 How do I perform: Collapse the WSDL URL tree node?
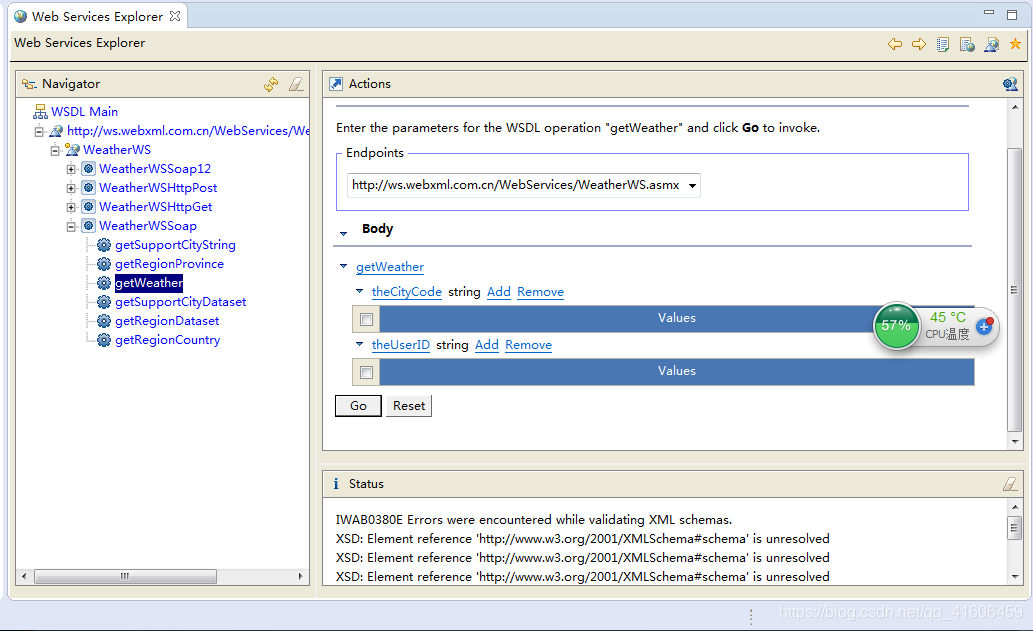(x=40, y=131)
